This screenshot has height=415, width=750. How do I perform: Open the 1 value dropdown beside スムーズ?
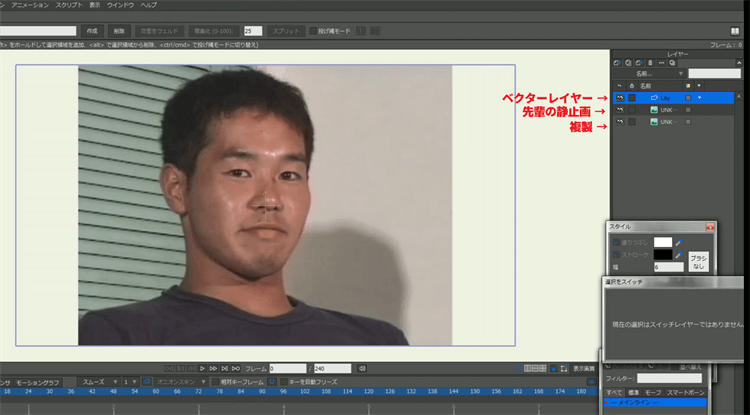click(130, 382)
